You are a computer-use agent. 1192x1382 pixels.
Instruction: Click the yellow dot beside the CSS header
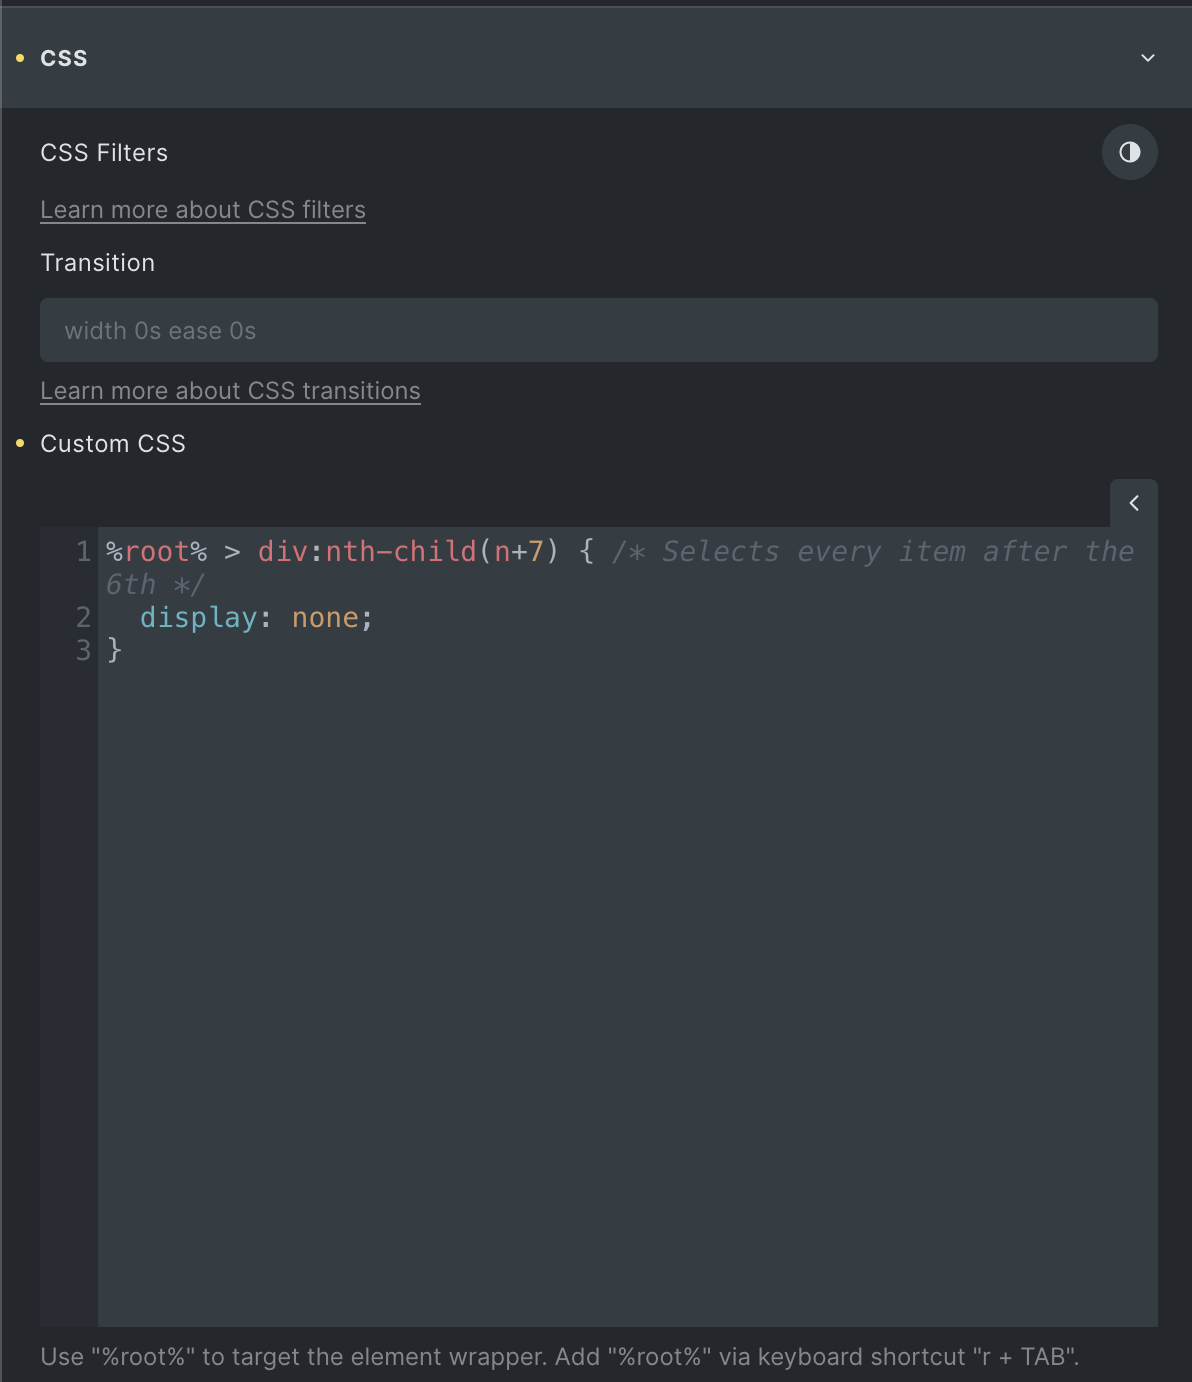click(20, 58)
